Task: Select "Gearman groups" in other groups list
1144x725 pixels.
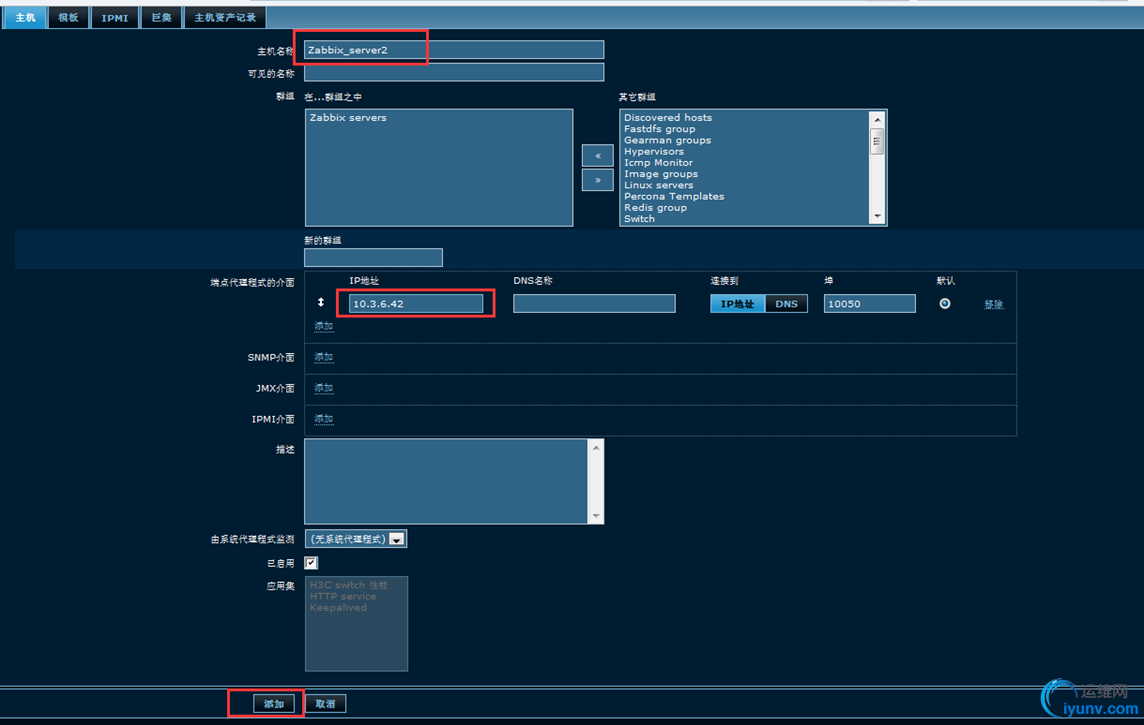Action: (x=668, y=140)
